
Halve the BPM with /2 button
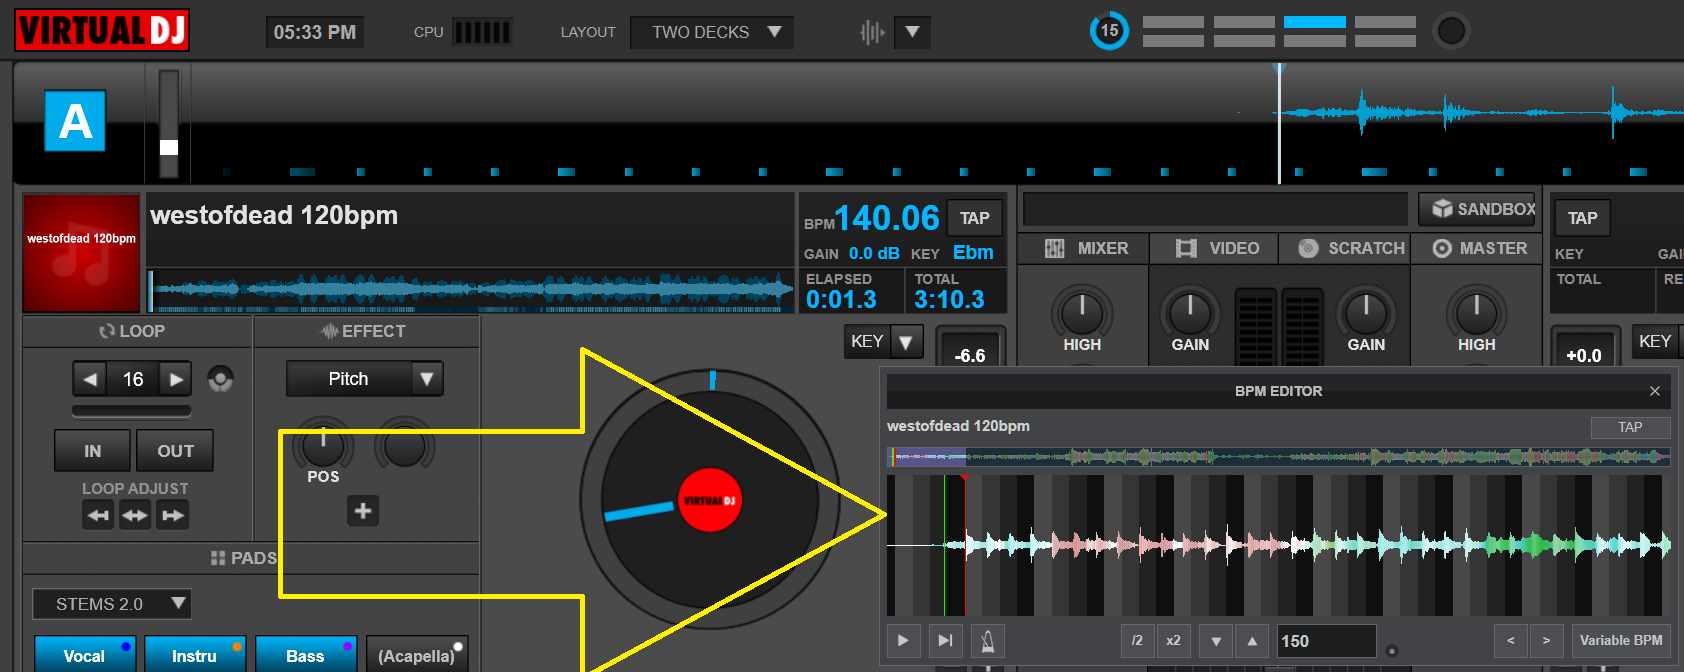(1137, 641)
